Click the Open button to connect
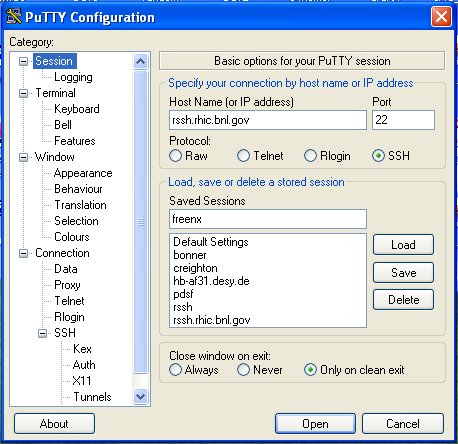Screen dimensions: 458x444 tap(315, 424)
